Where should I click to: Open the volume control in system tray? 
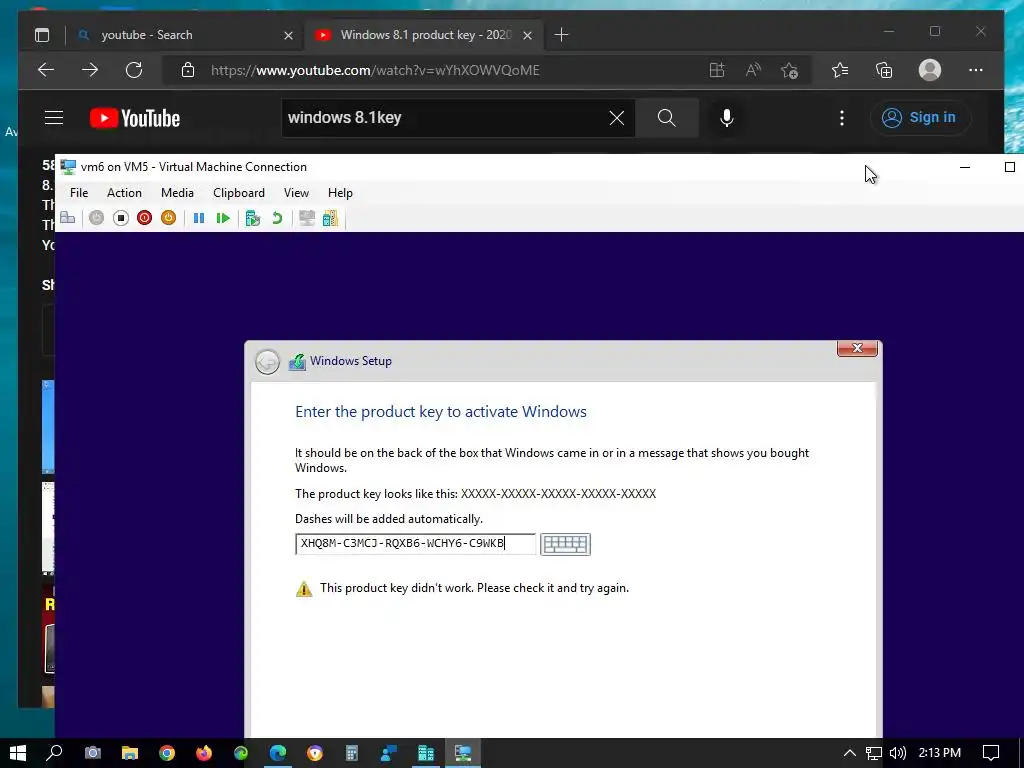coord(898,753)
